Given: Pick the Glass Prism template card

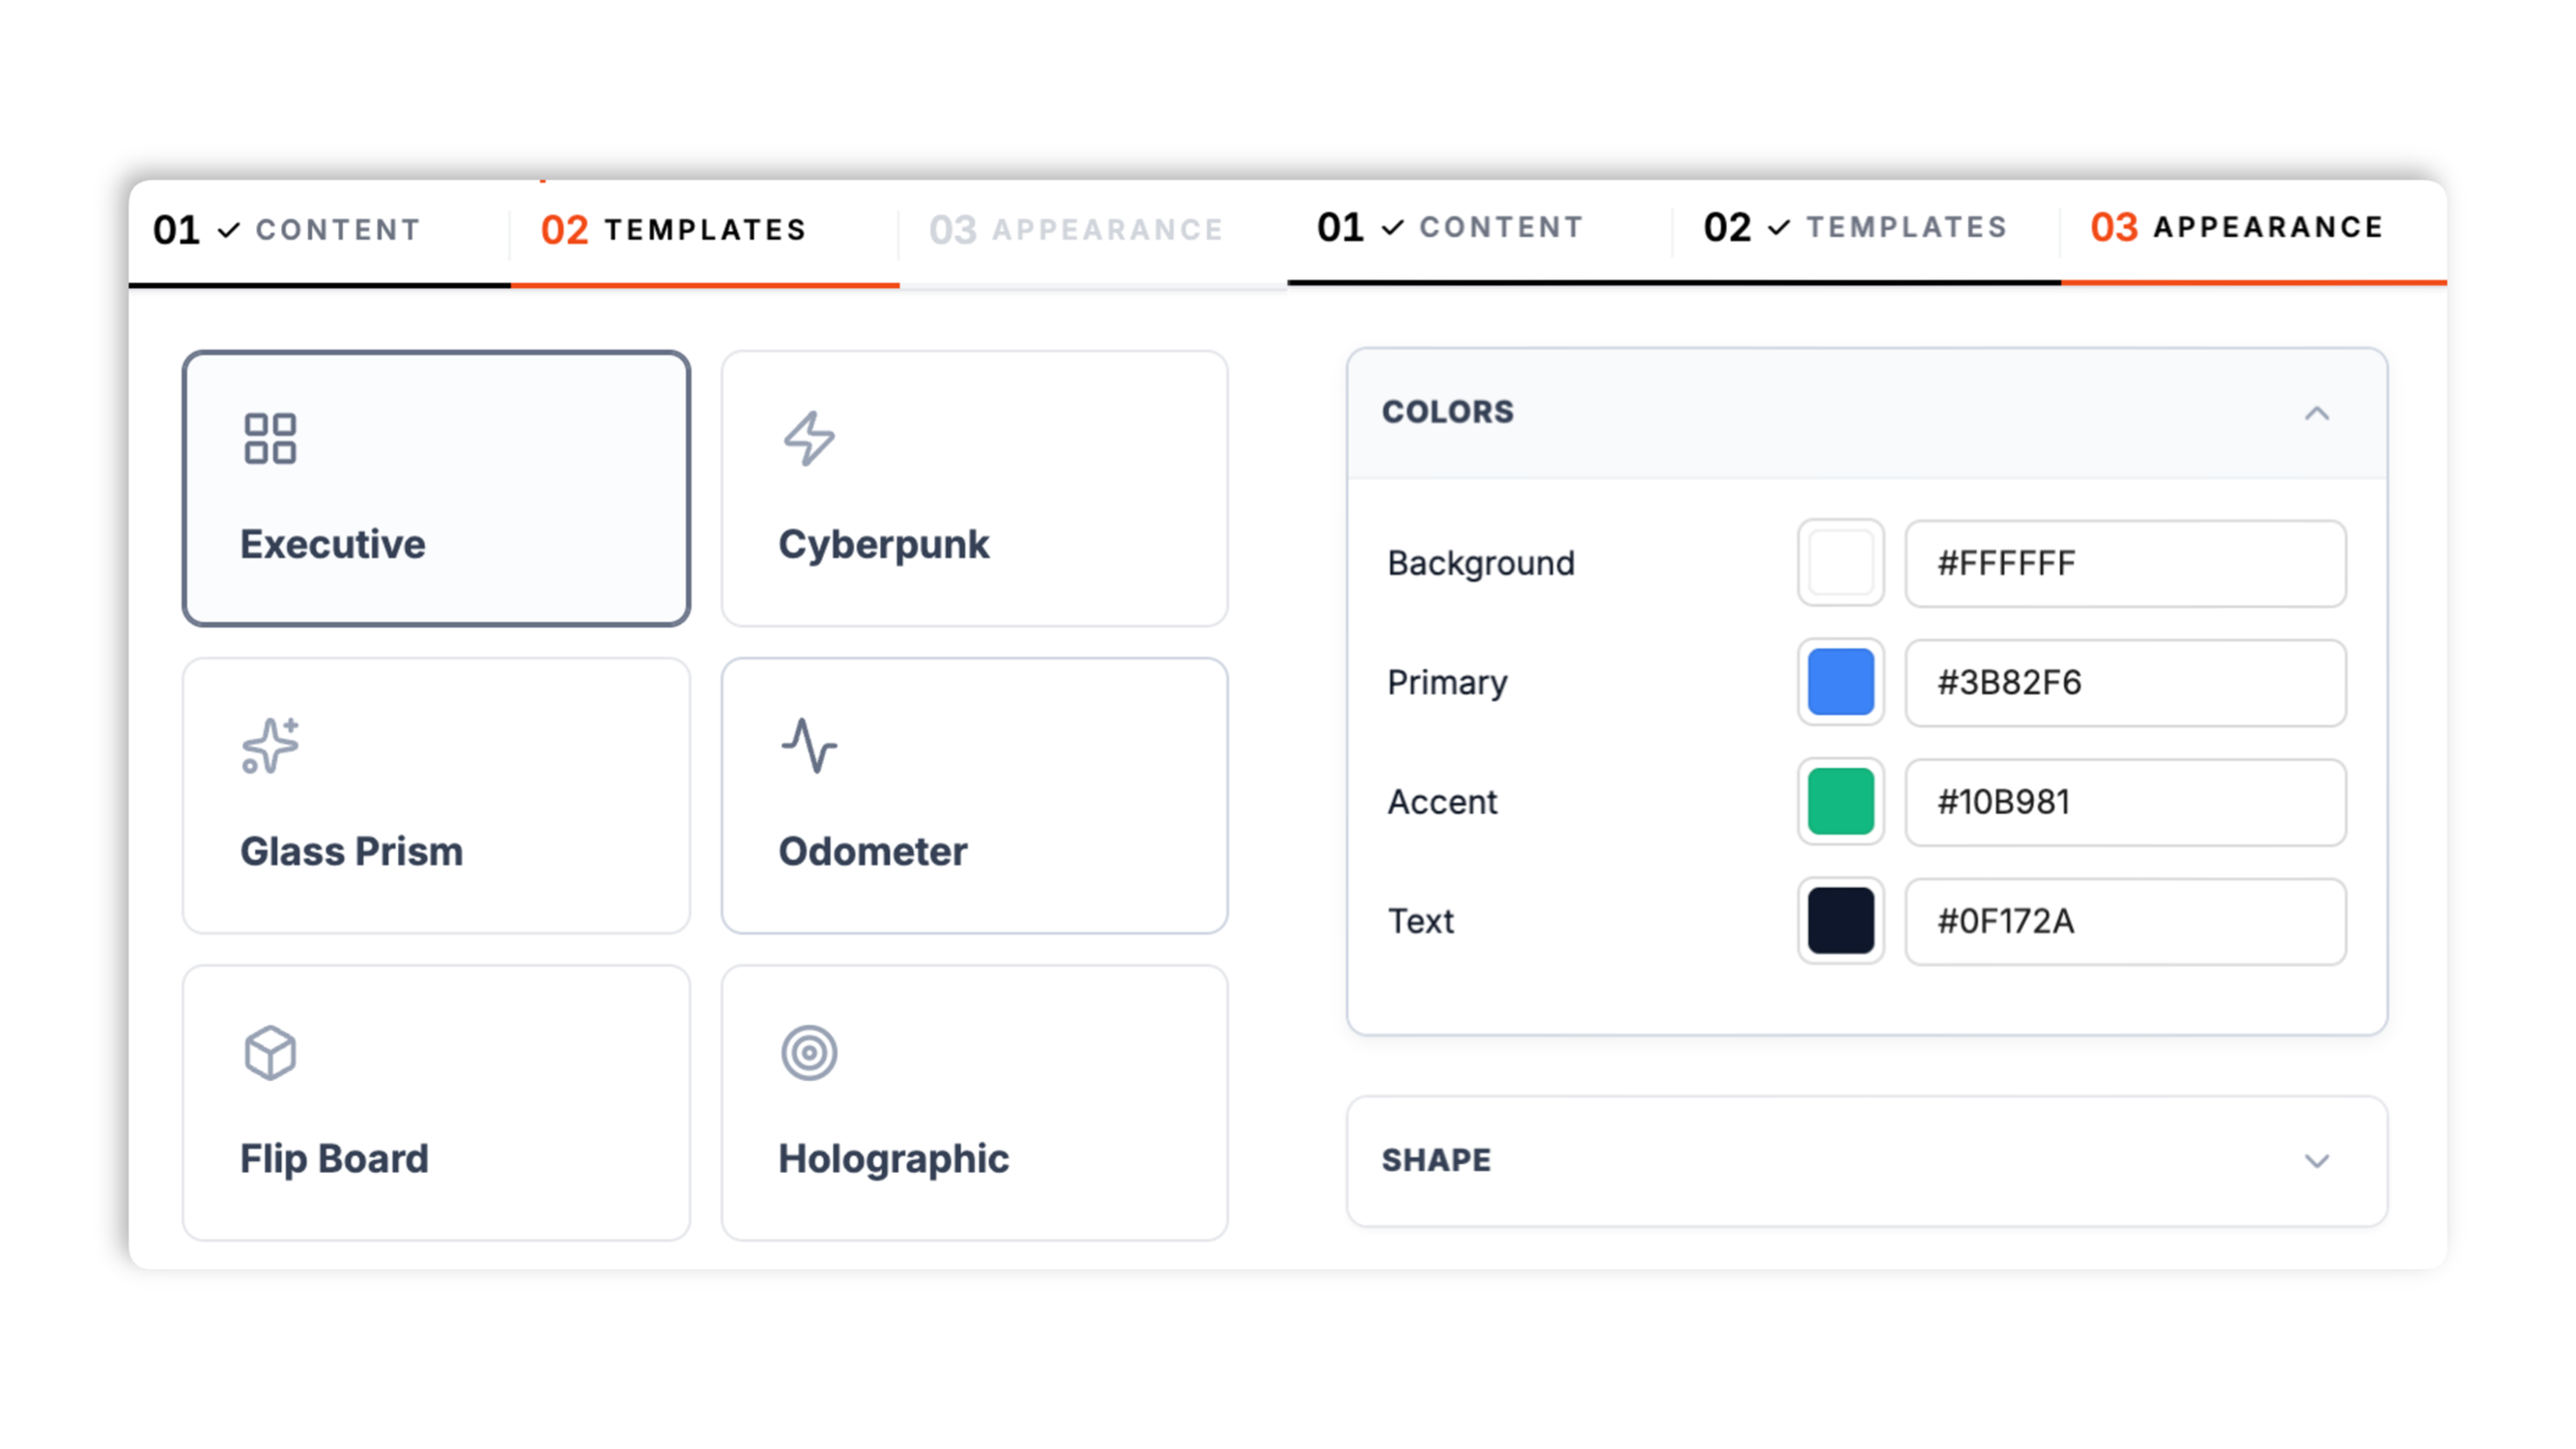Looking at the screenshot, I should click(x=436, y=796).
